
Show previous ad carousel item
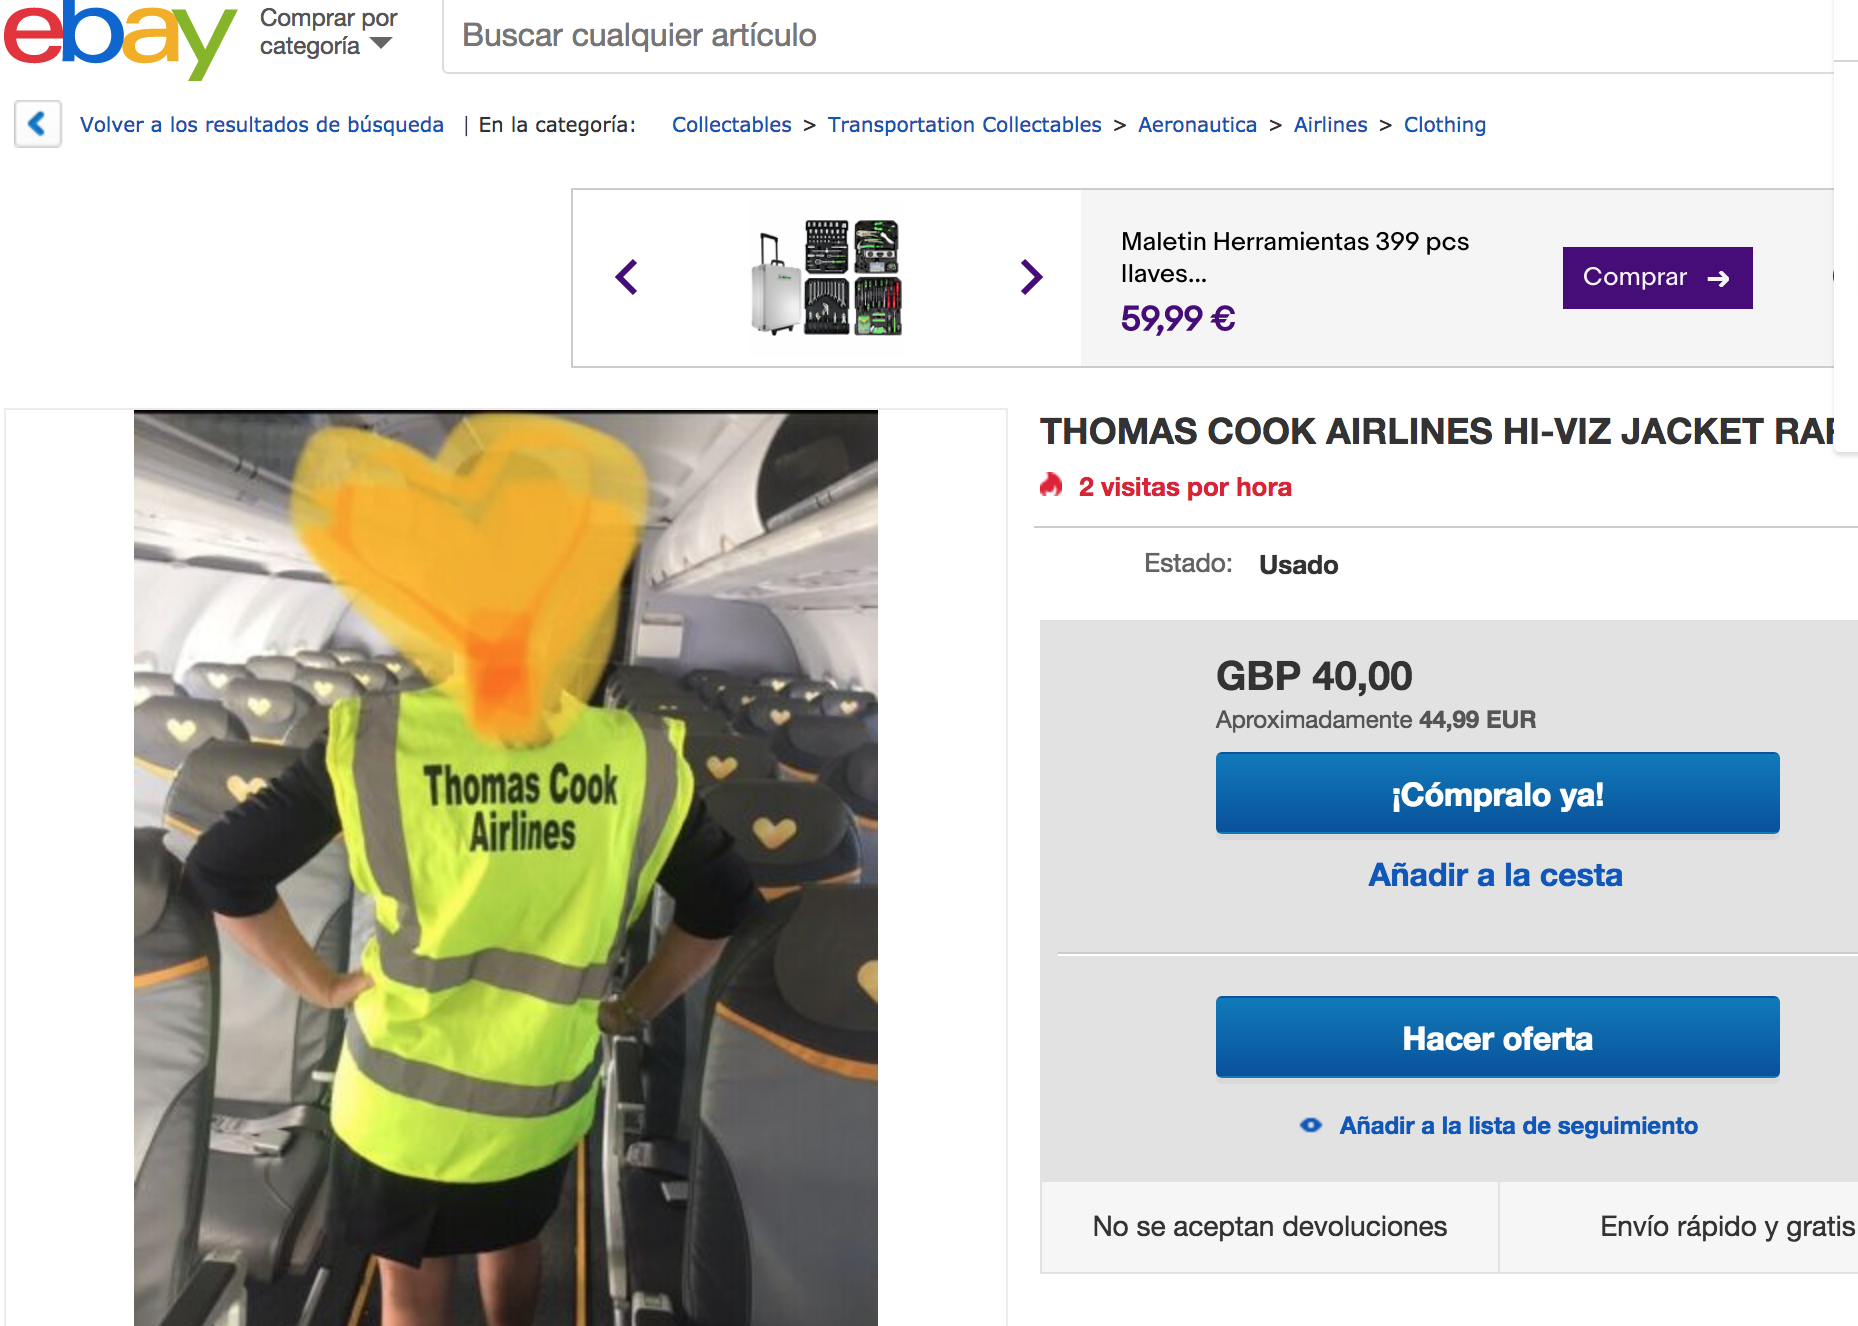pos(627,277)
